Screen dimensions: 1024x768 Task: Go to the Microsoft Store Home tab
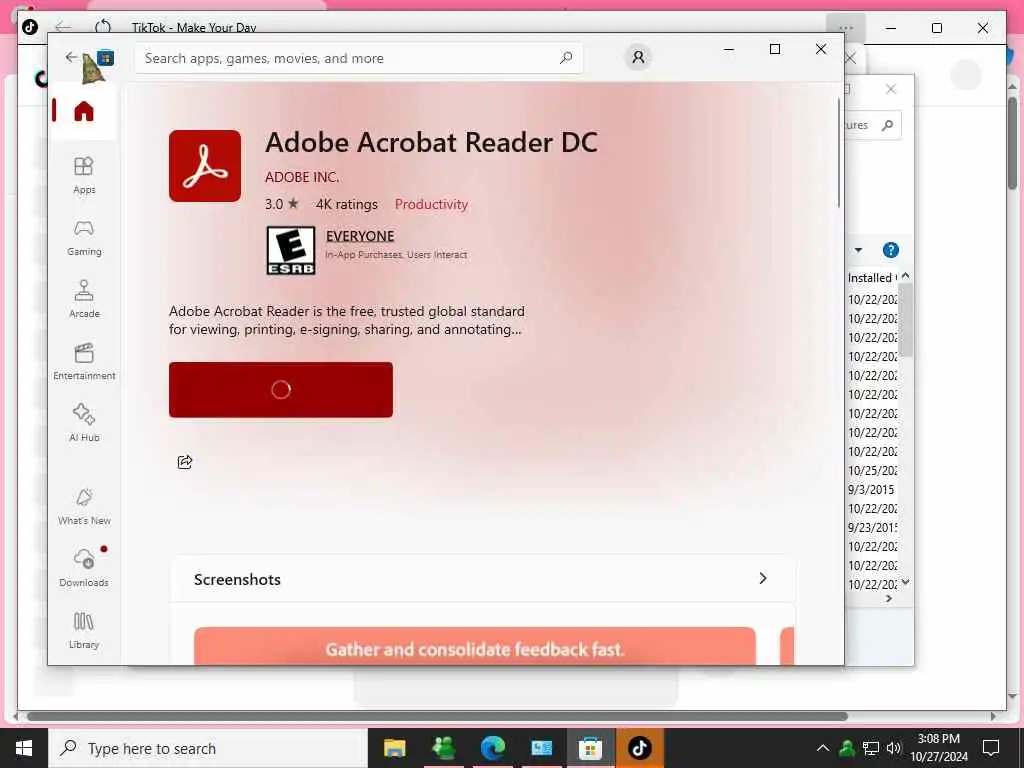[x=84, y=111]
